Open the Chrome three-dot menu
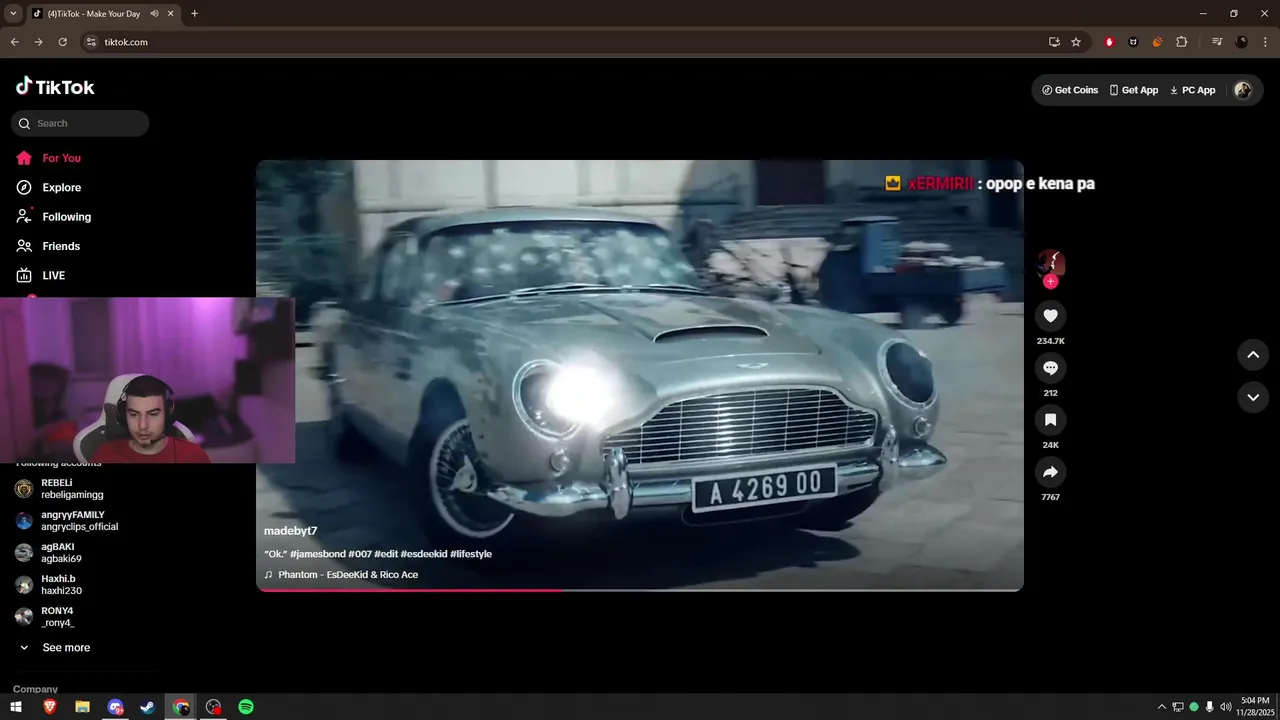 coord(1266,42)
